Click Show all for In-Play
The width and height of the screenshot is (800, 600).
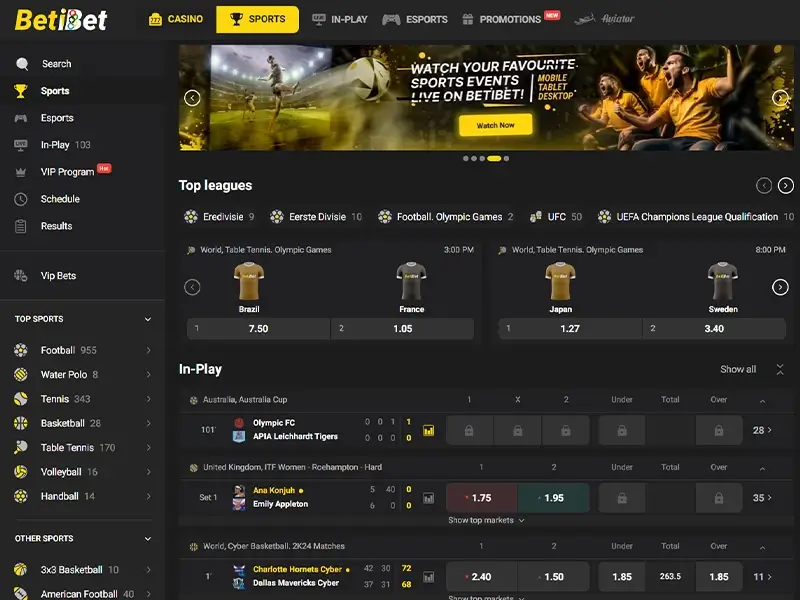[738, 369]
